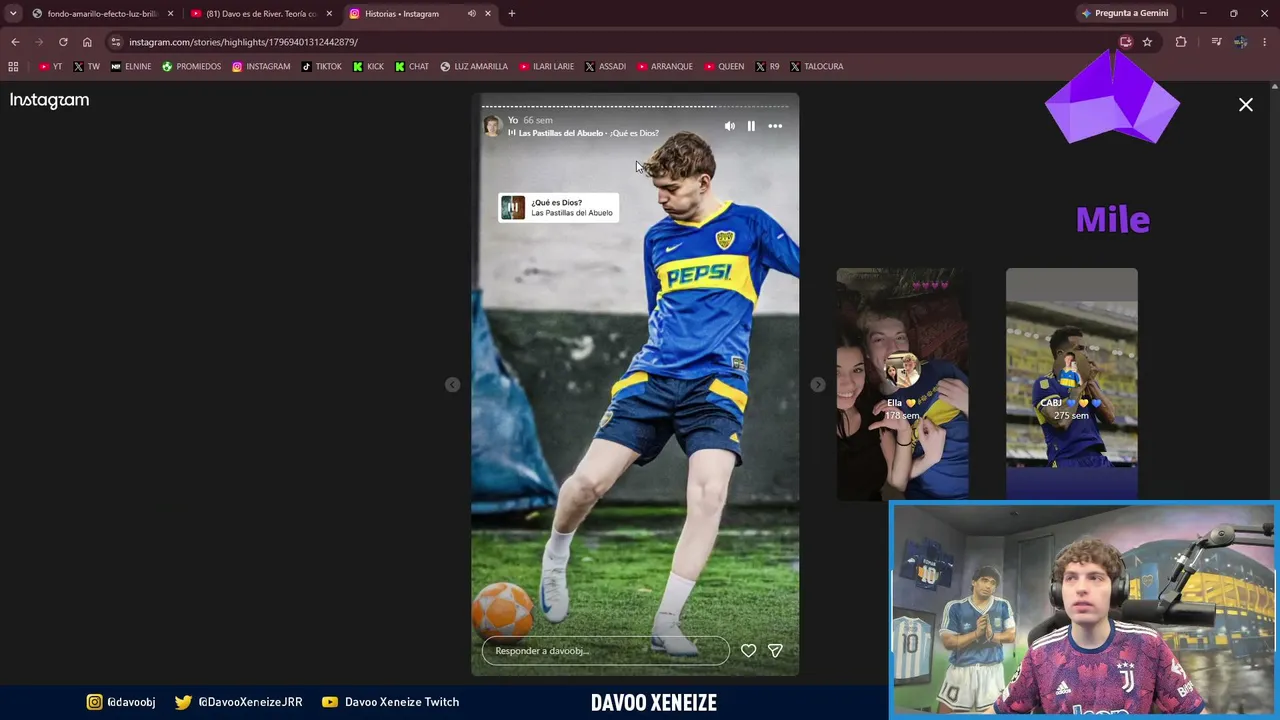
Task: Open the apps grid in bookmarks bar
Action: 13,67
